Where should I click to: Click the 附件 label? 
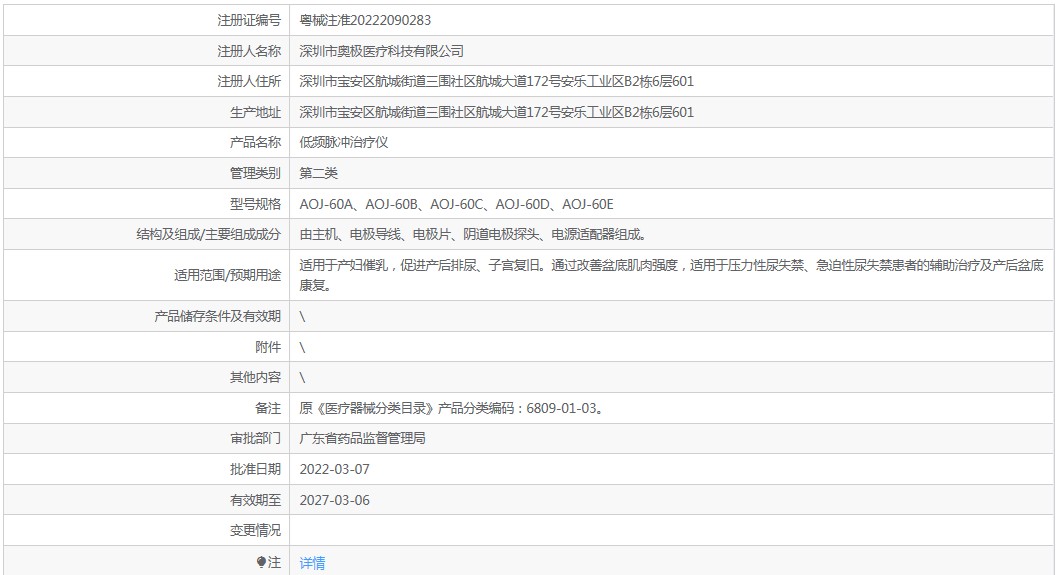[x=268, y=347]
